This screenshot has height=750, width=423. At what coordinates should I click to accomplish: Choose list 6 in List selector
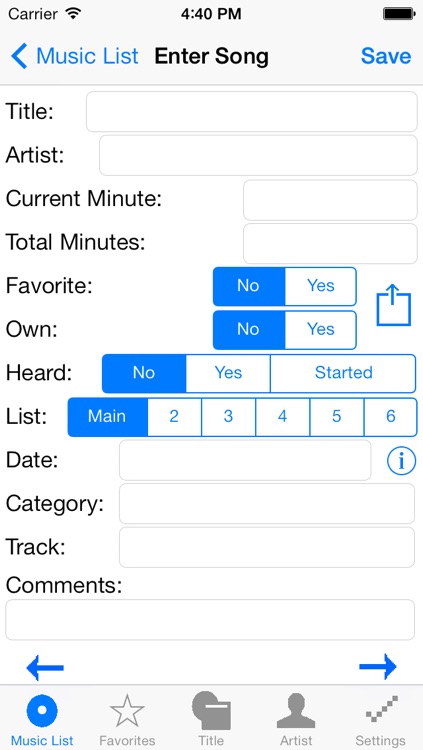coord(390,417)
